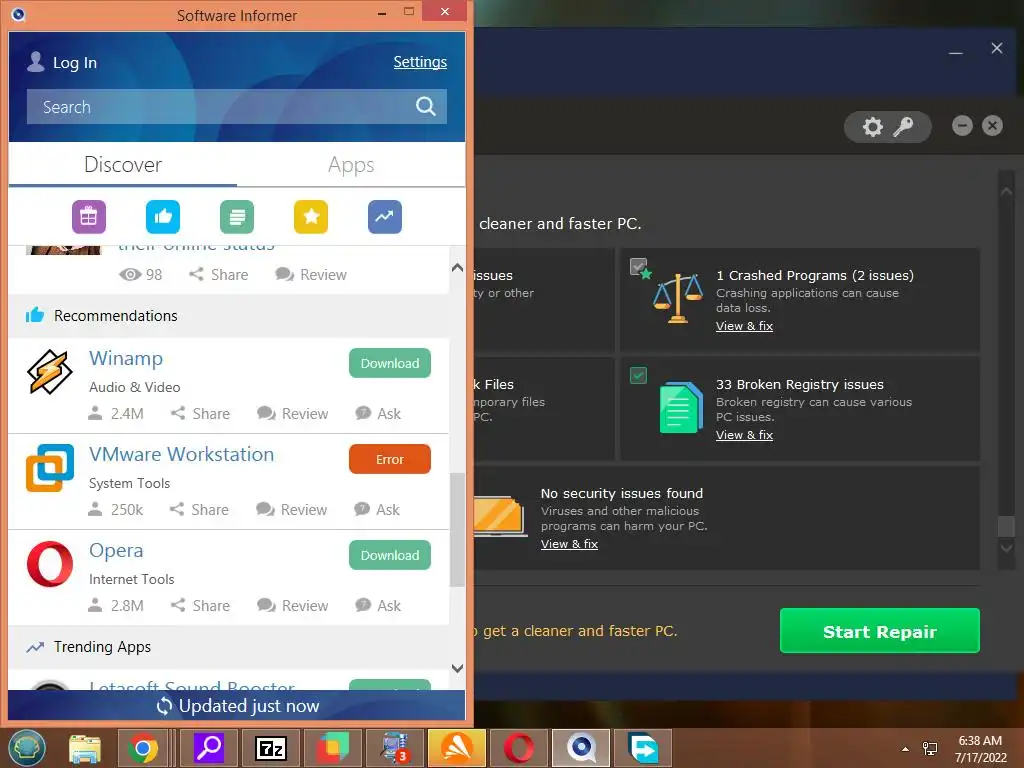Click the Start button globe icon
The height and width of the screenshot is (768, 1024).
point(27,748)
